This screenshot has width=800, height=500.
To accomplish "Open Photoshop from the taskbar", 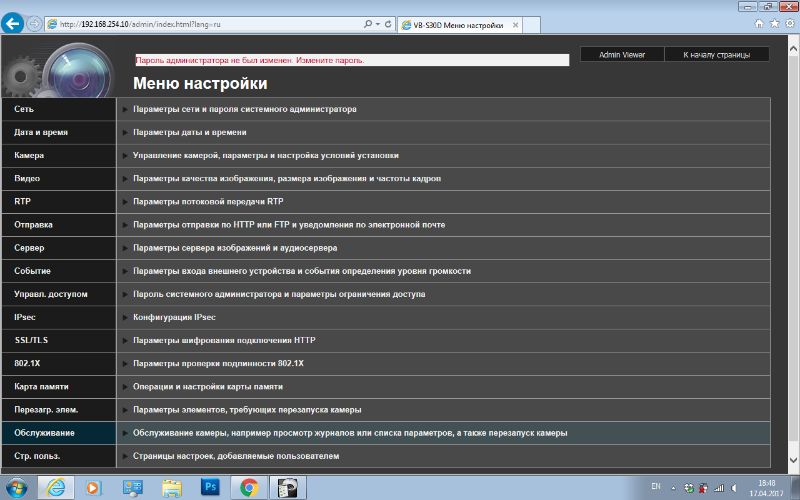I will [210, 487].
